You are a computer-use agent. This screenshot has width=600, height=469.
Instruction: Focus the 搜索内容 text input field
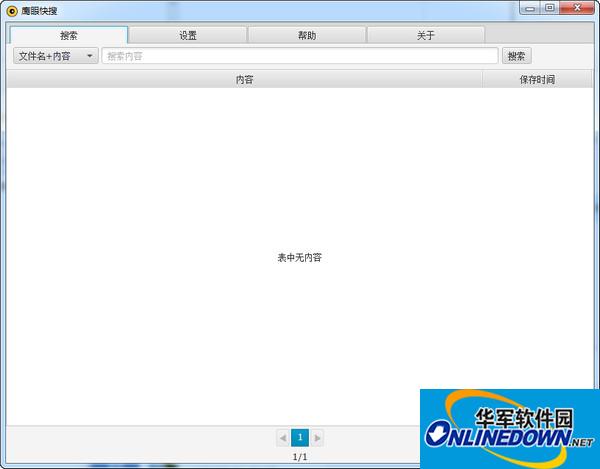click(x=300, y=56)
